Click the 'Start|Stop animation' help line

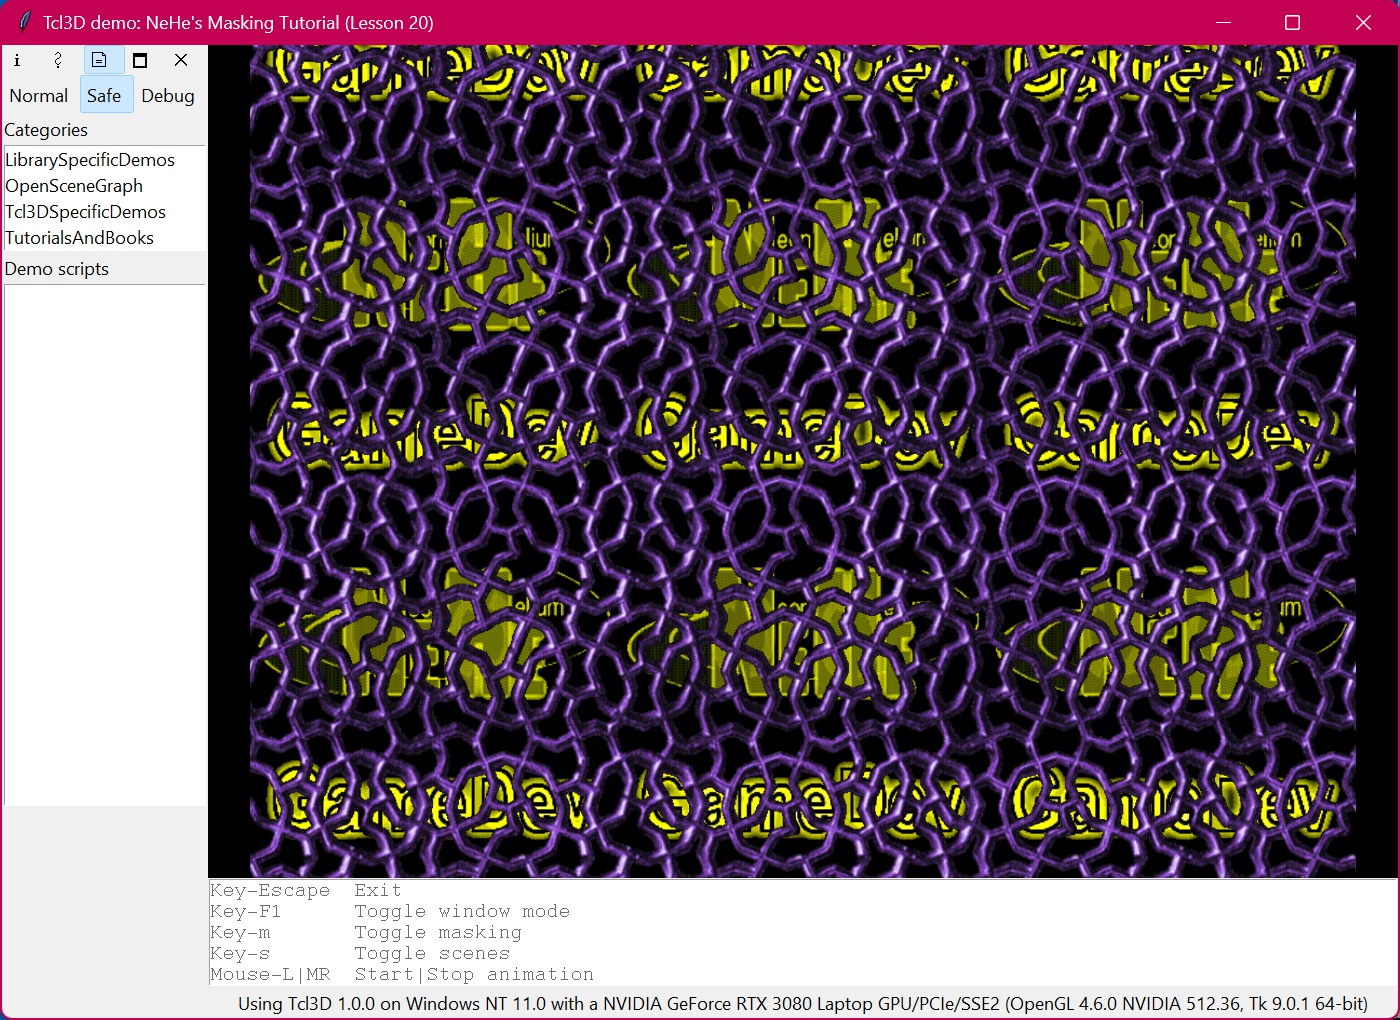pos(402,974)
